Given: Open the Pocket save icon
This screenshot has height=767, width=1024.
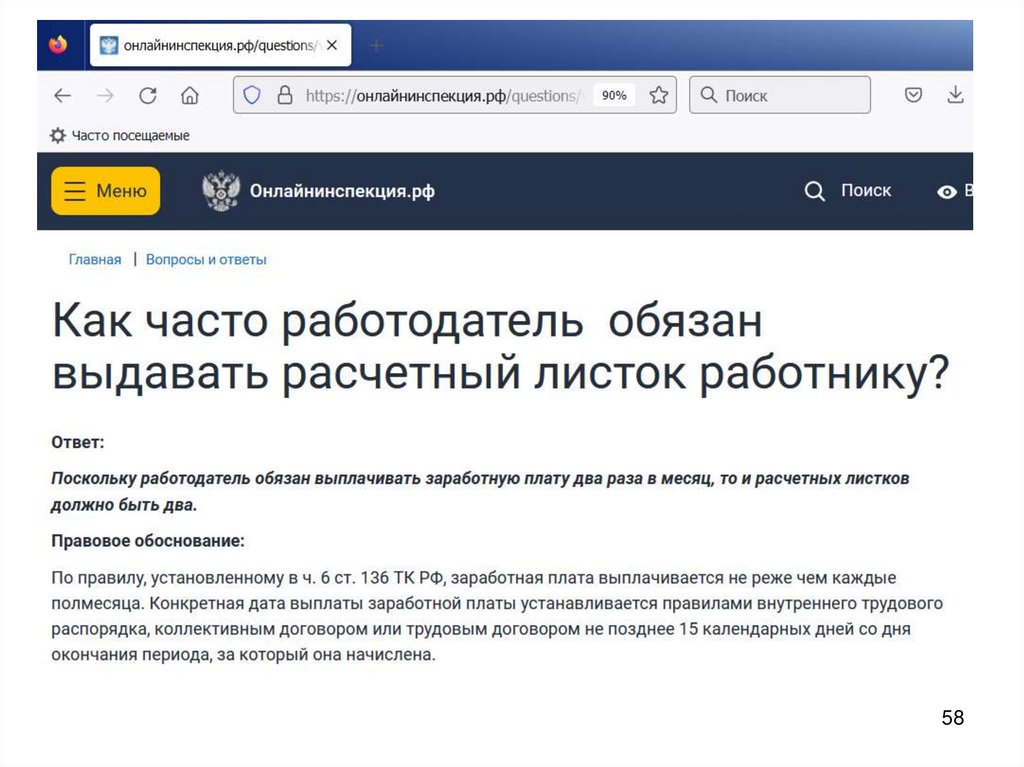Looking at the screenshot, I should 913,95.
